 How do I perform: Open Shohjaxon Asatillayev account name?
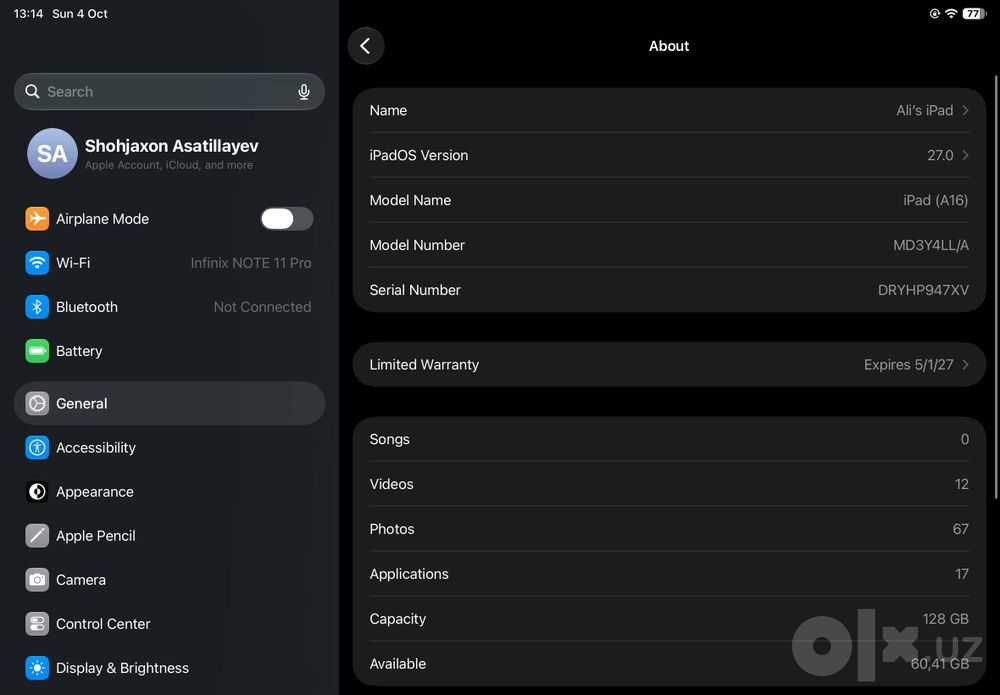coord(172,146)
